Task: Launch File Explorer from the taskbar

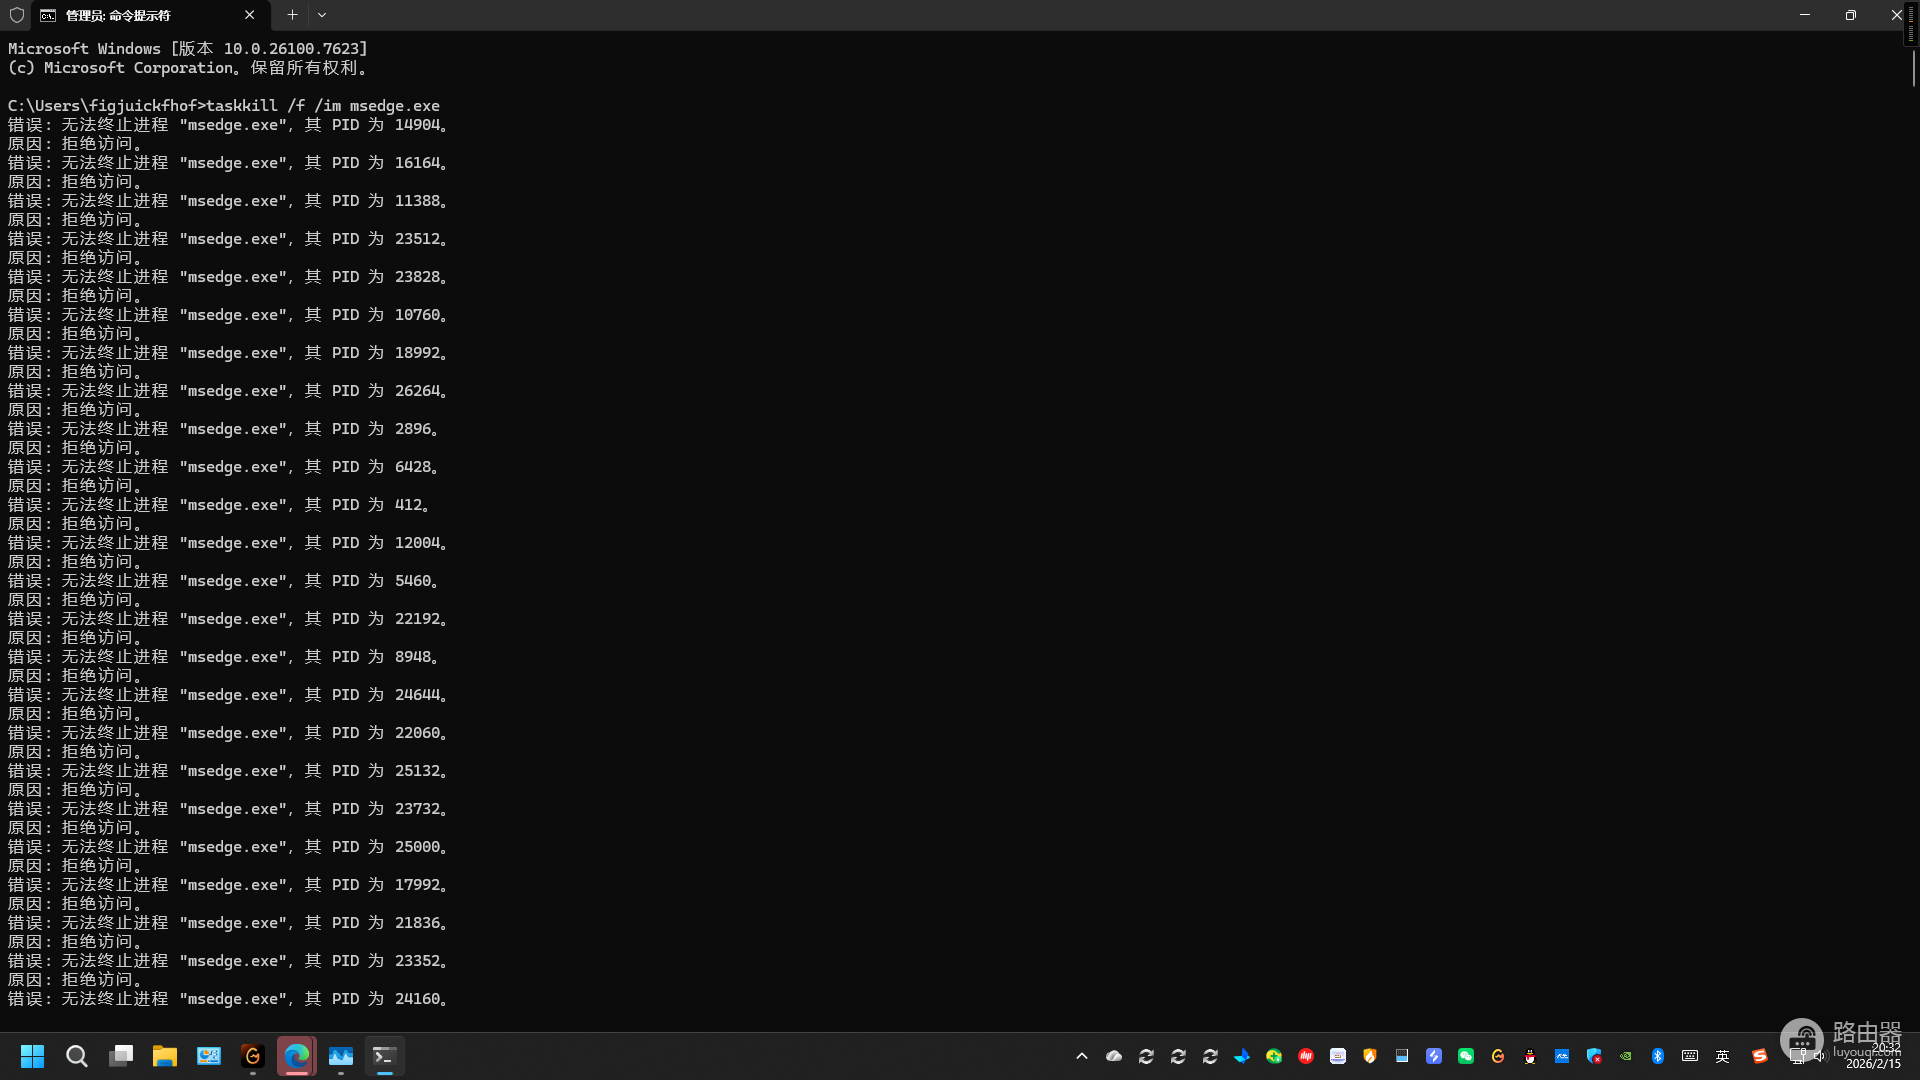Action: tap(165, 1056)
